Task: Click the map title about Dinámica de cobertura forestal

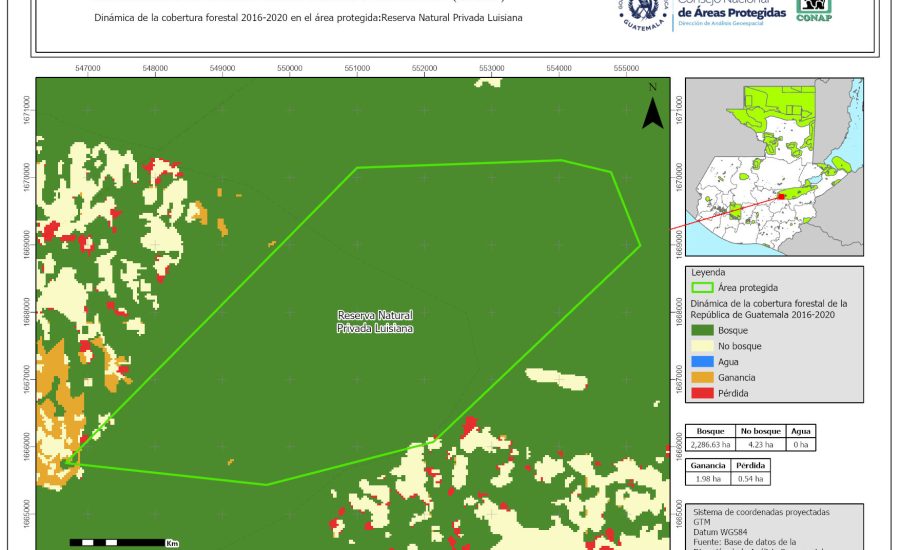Action: coord(308,18)
